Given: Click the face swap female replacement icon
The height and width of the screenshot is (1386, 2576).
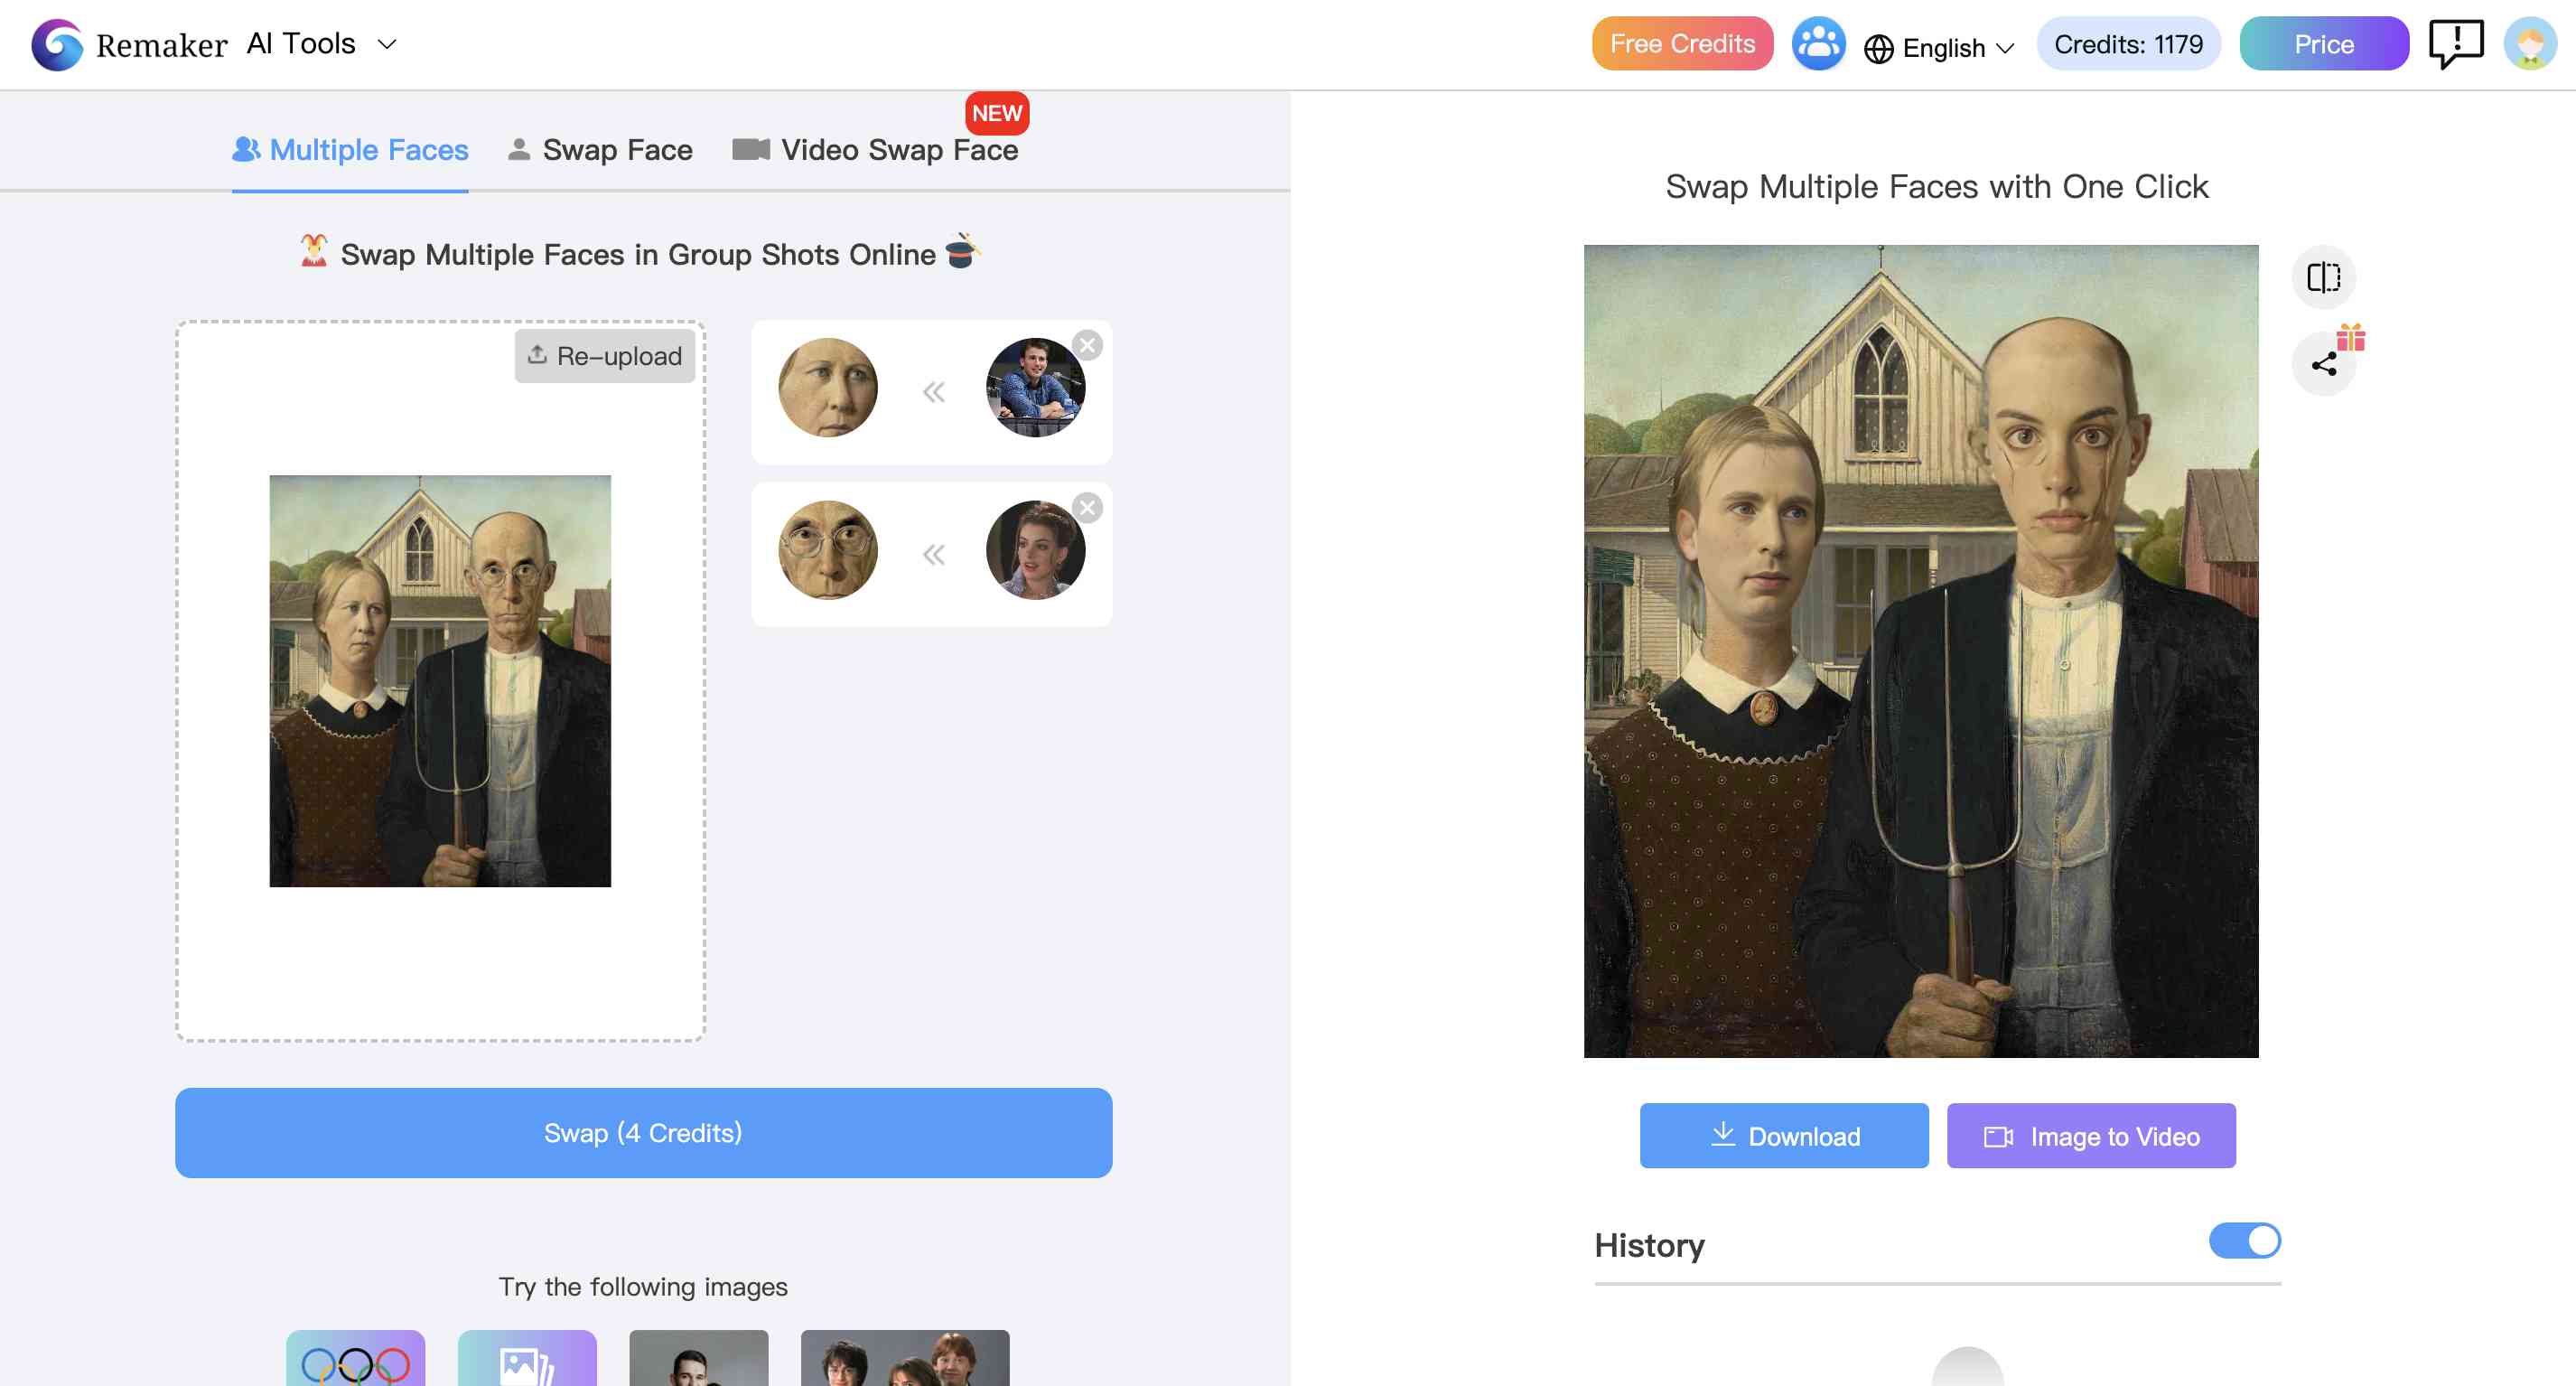Looking at the screenshot, I should (1032, 551).
